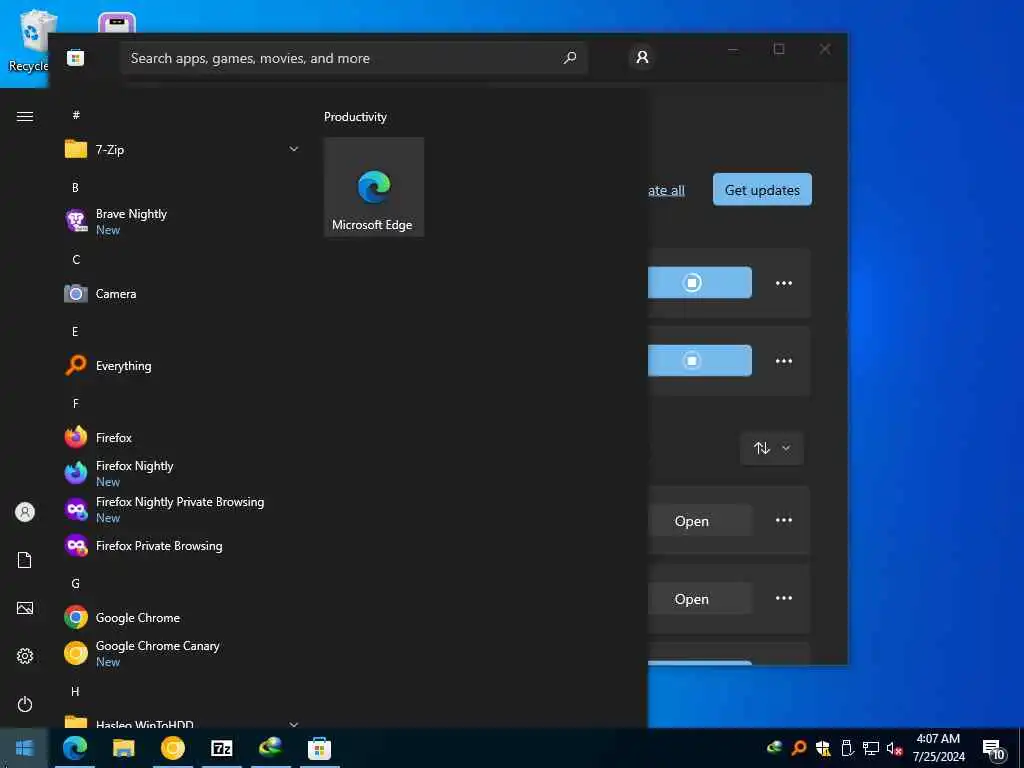Open Firefox Private Browsing
The width and height of the screenshot is (1024, 768).
tap(182, 545)
